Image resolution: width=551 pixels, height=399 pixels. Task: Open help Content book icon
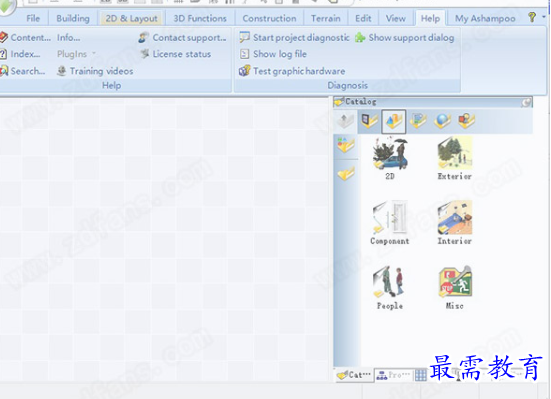click(4, 37)
